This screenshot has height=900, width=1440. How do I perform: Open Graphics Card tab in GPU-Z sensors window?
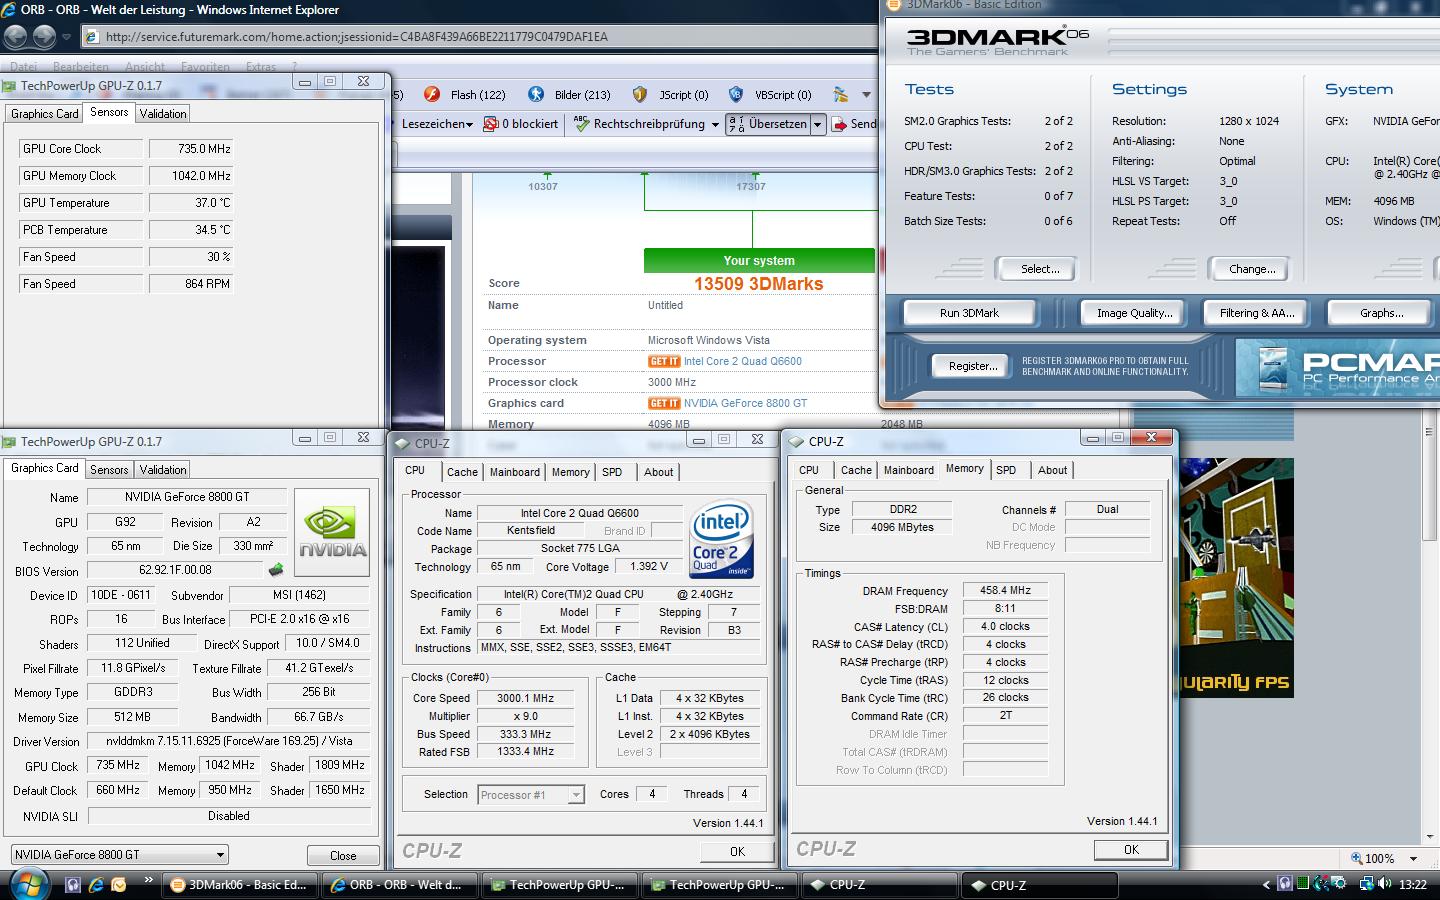click(44, 114)
